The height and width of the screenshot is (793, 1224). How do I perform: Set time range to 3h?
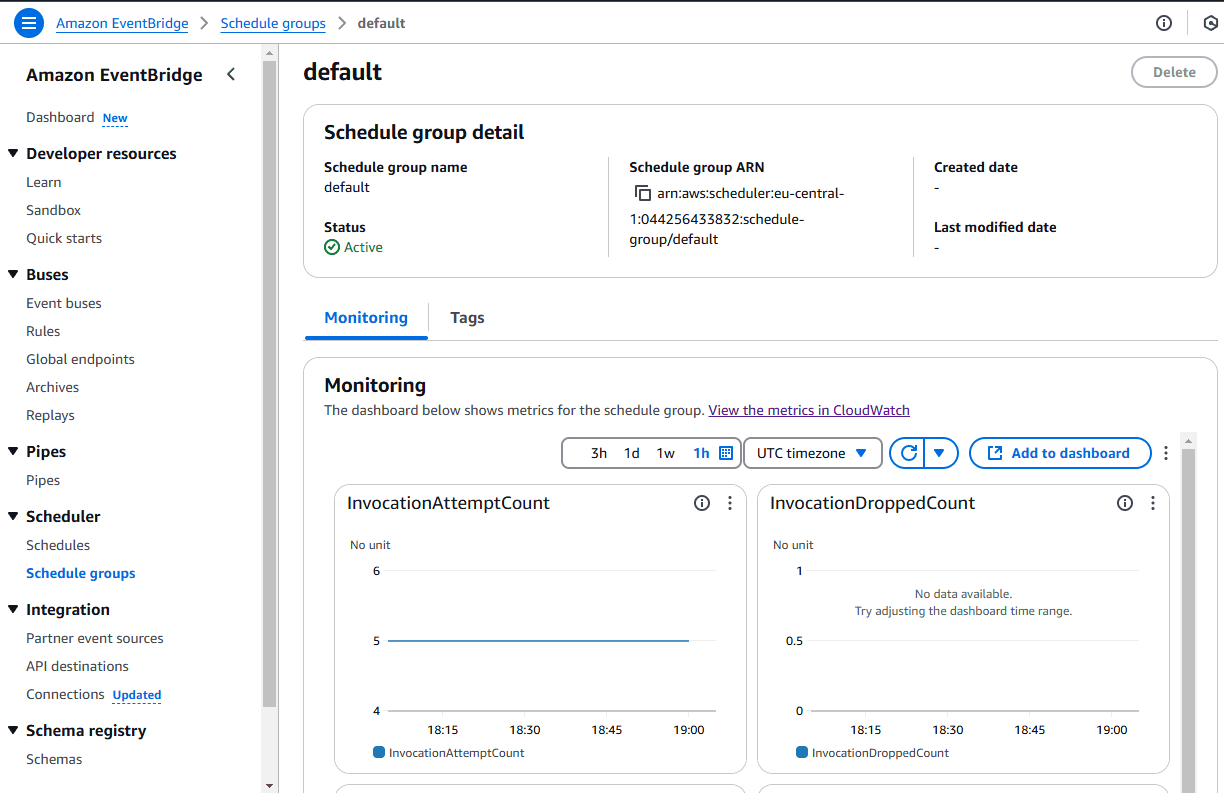coord(599,453)
